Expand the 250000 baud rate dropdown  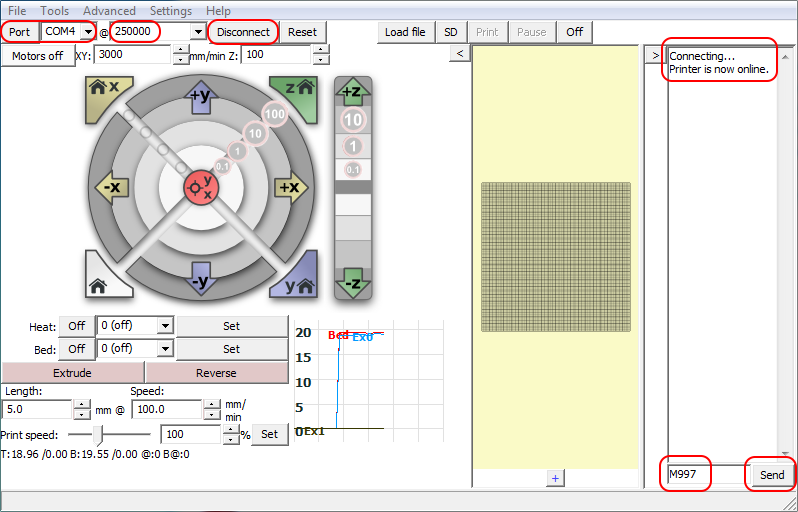tap(197, 32)
